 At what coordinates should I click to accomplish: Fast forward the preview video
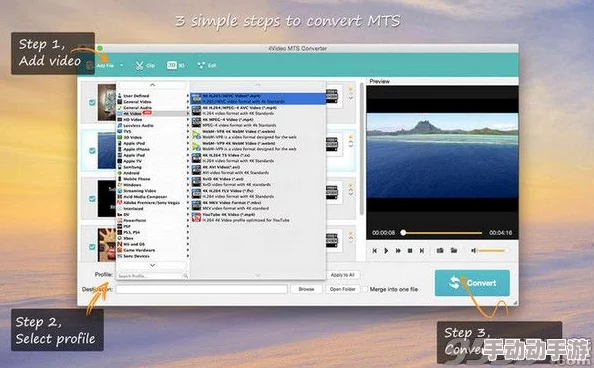tap(398, 251)
